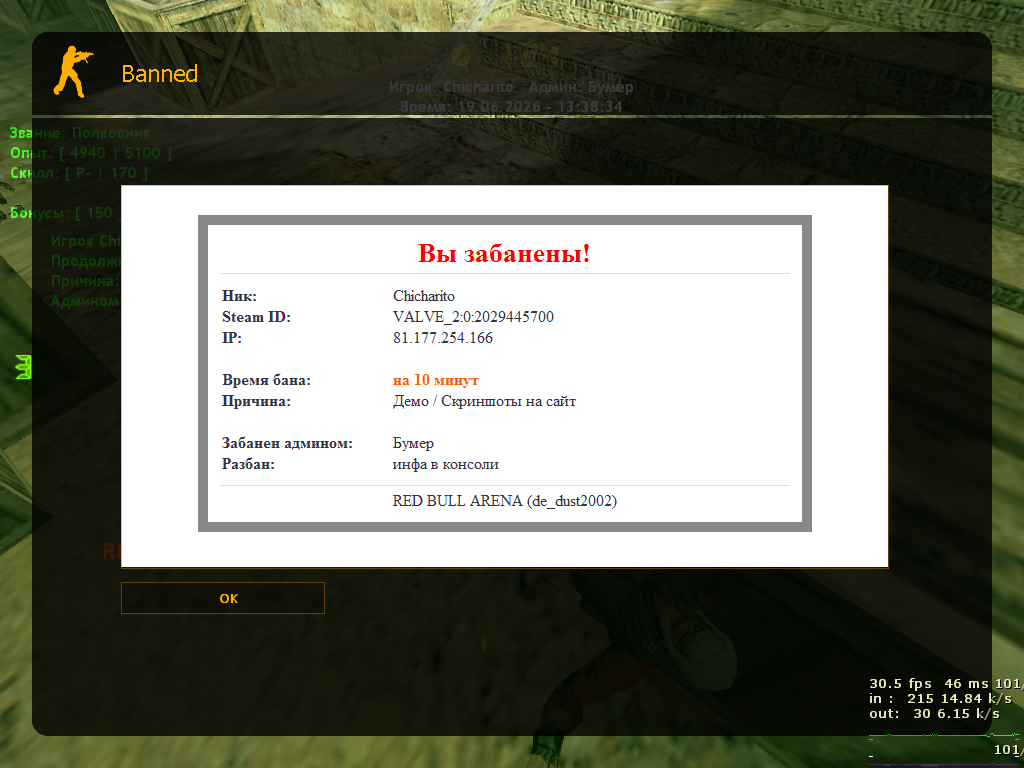Image resolution: width=1024 pixels, height=768 pixels.
Task: Click the 'Ник:' label
Action: [240, 296]
